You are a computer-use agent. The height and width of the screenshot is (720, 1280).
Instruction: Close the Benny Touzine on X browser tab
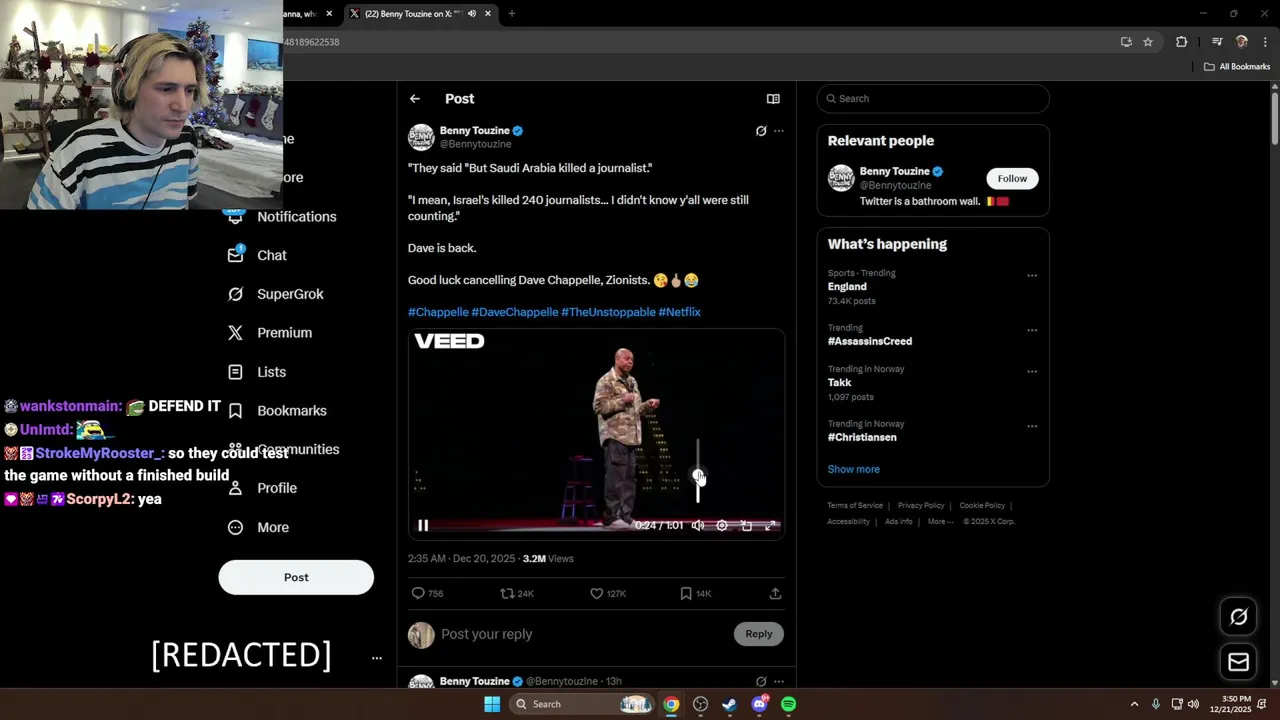pyautogui.click(x=488, y=14)
